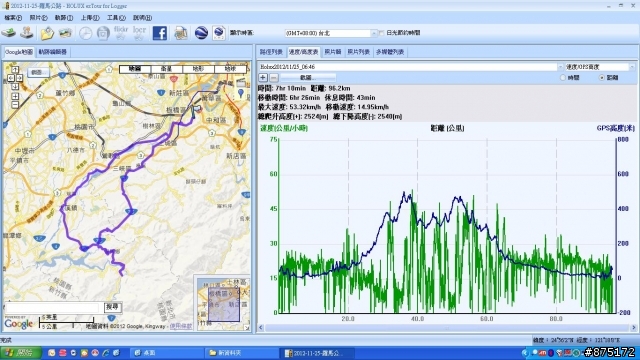Switch to the photo list (照片列表) tab
The width and height of the screenshot is (640, 360).
pos(358,52)
